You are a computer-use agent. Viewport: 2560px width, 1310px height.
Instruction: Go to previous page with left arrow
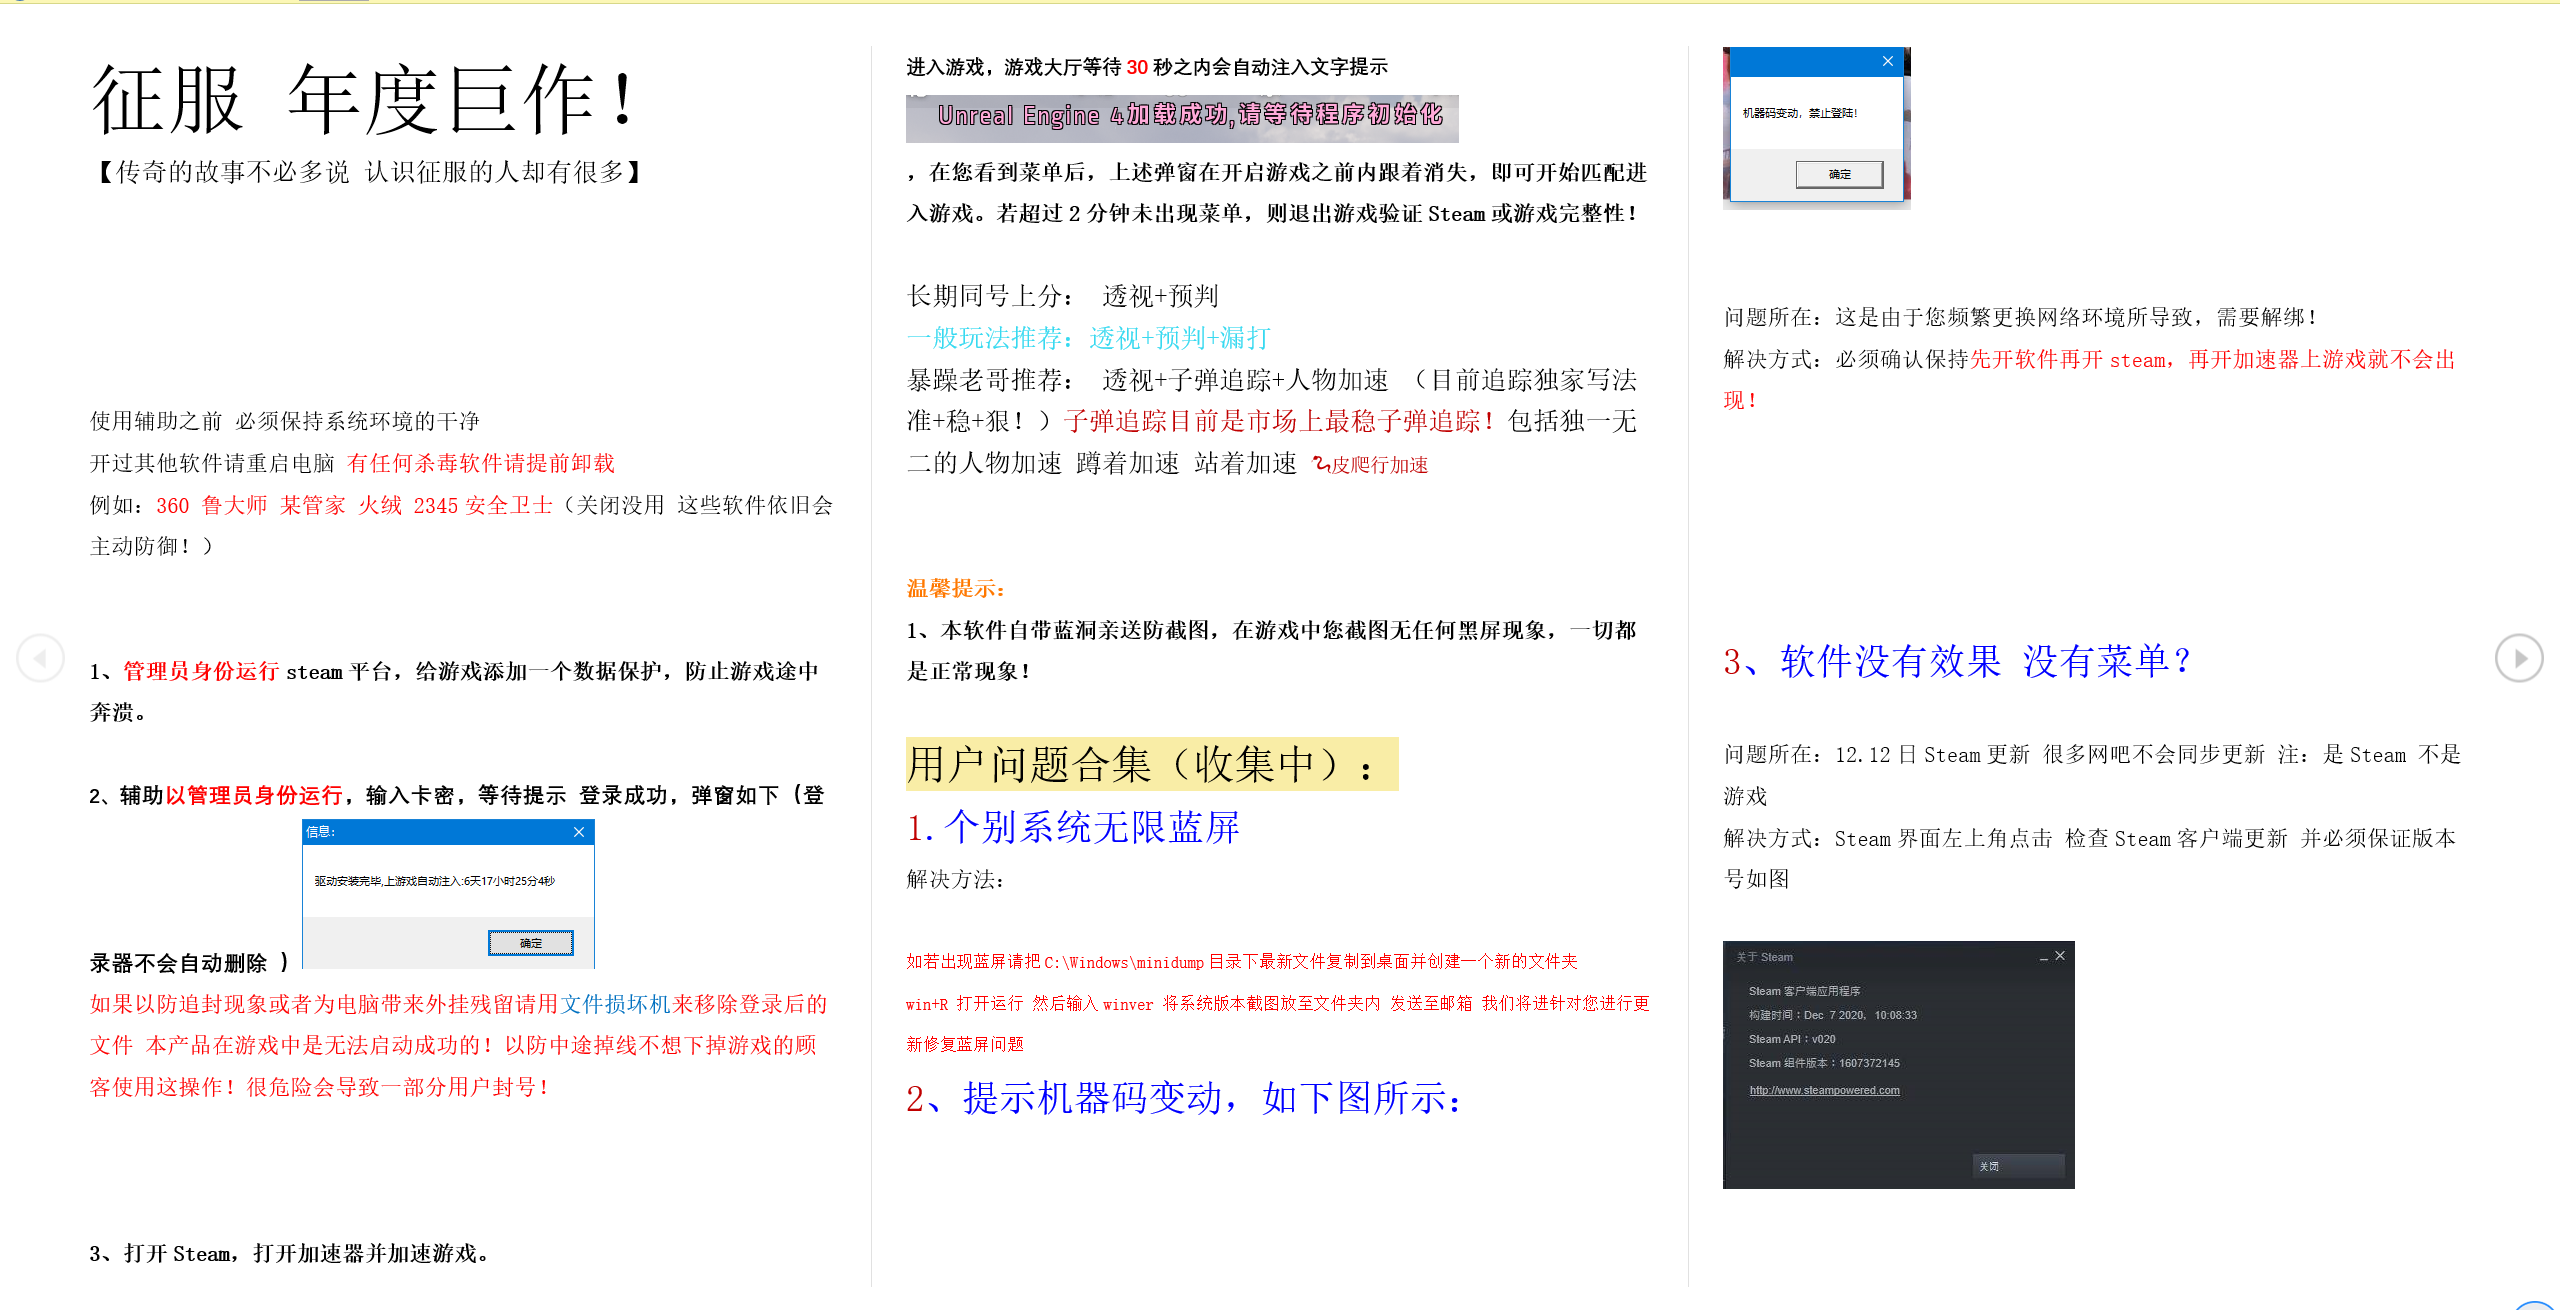41,658
